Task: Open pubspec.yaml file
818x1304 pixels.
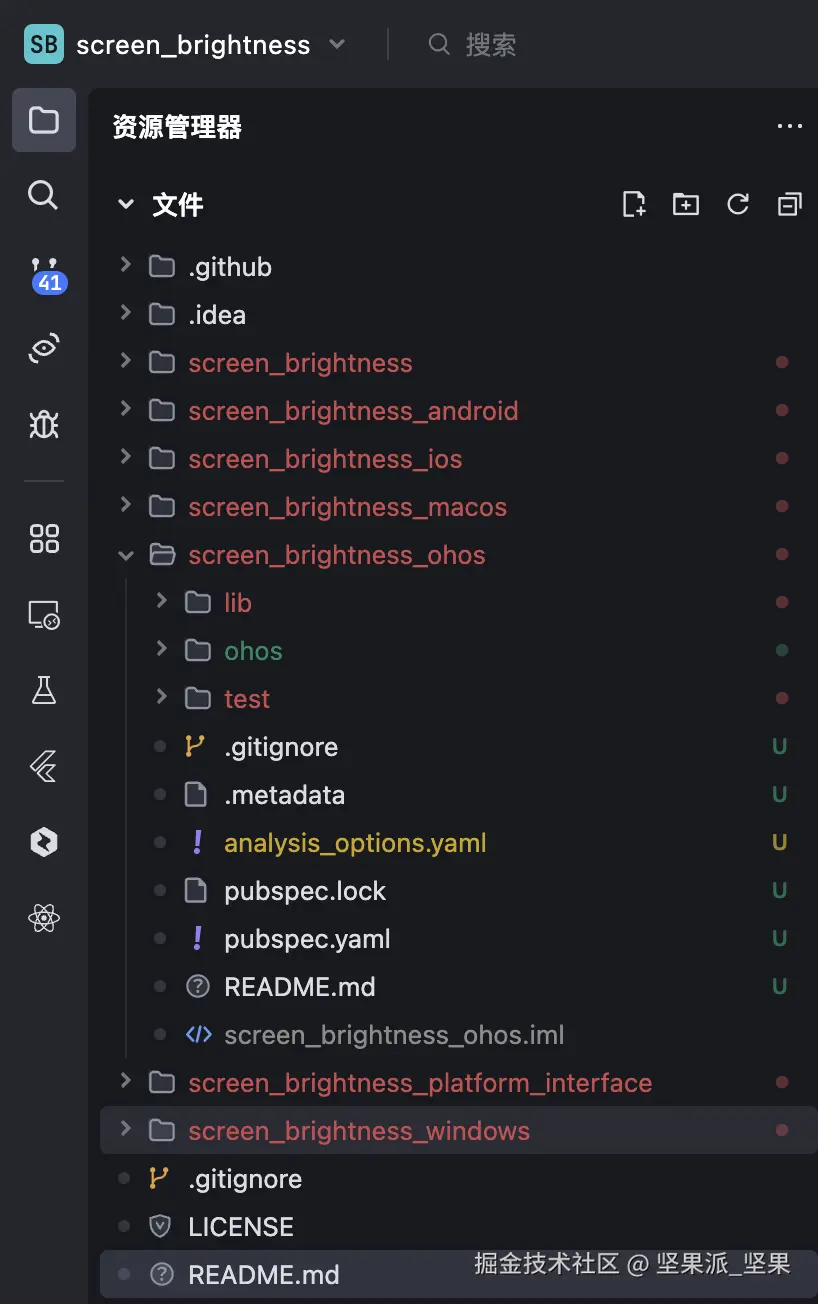Action: [x=307, y=939]
